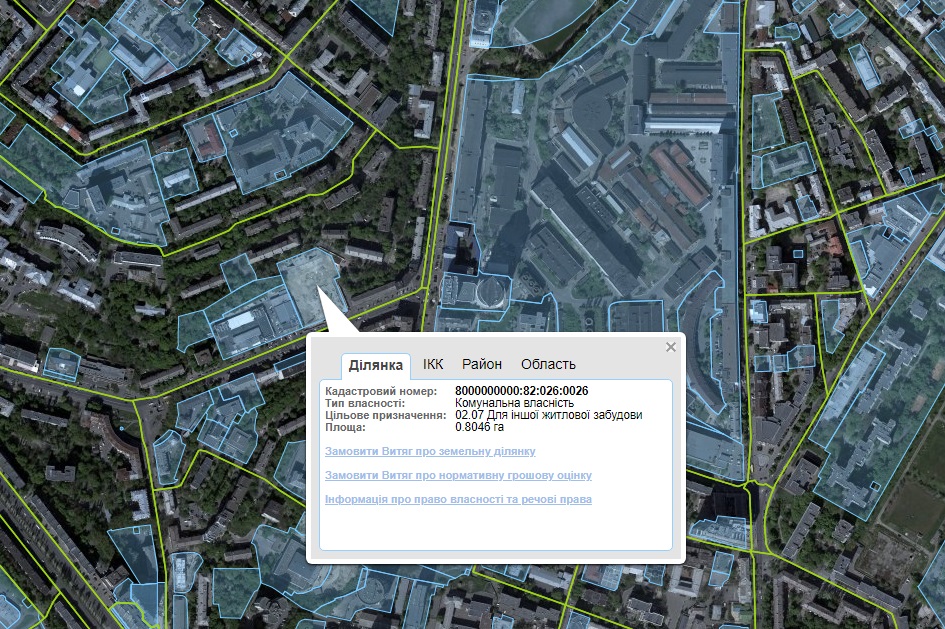945x629 pixels.
Task: Open 'Інформація про право власності' link
Action: pyautogui.click(x=458, y=499)
